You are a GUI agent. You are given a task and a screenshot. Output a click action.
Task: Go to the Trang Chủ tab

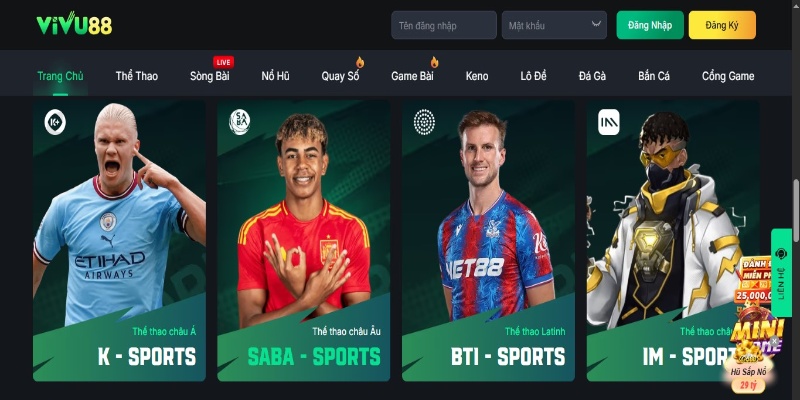click(60, 76)
